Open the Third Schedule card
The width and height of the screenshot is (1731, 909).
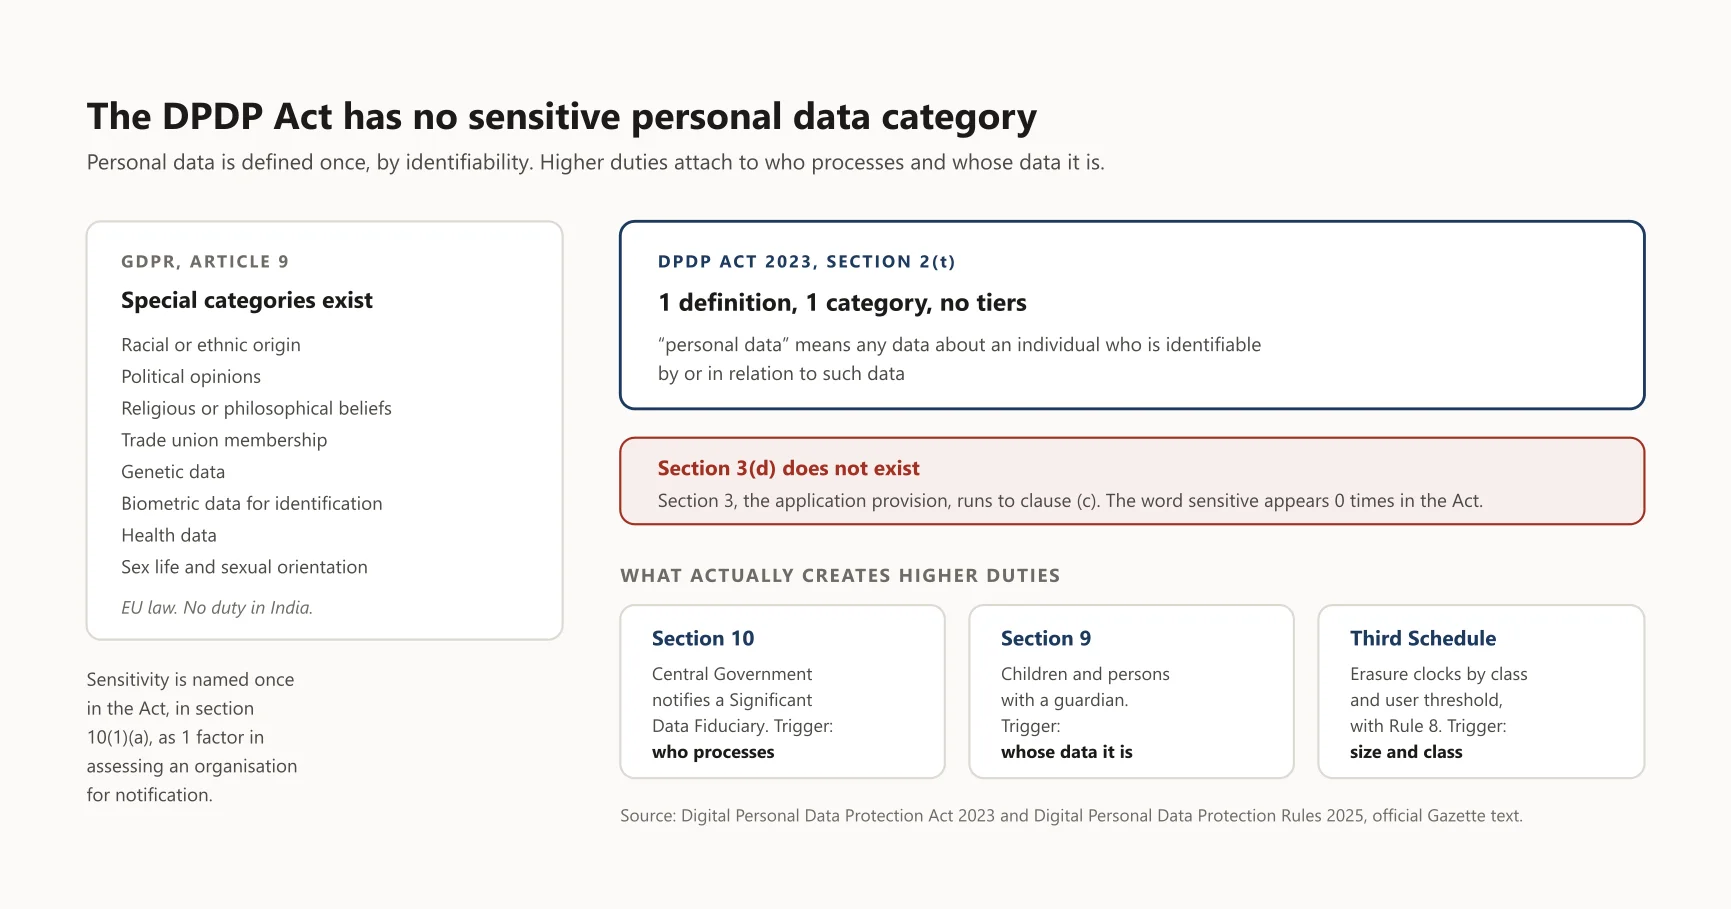click(1481, 692)
